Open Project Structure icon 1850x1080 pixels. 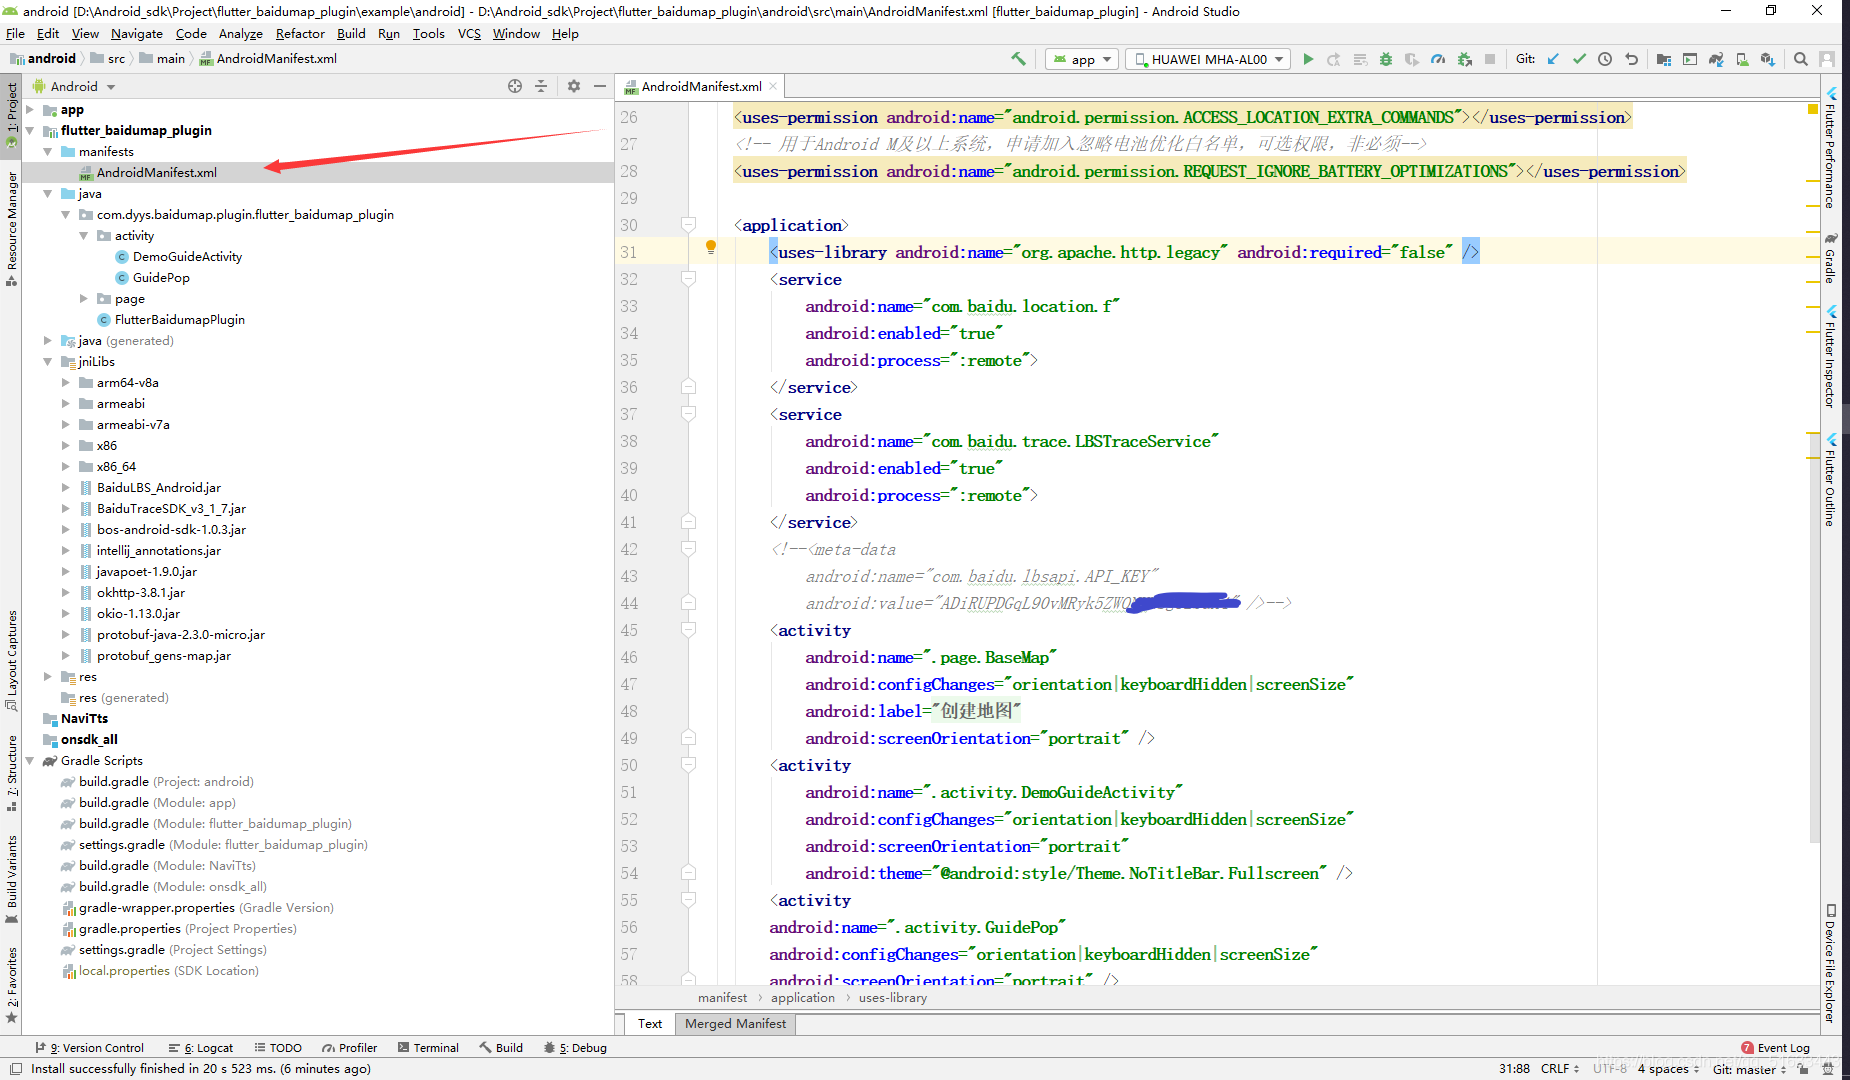(1664, 59)
